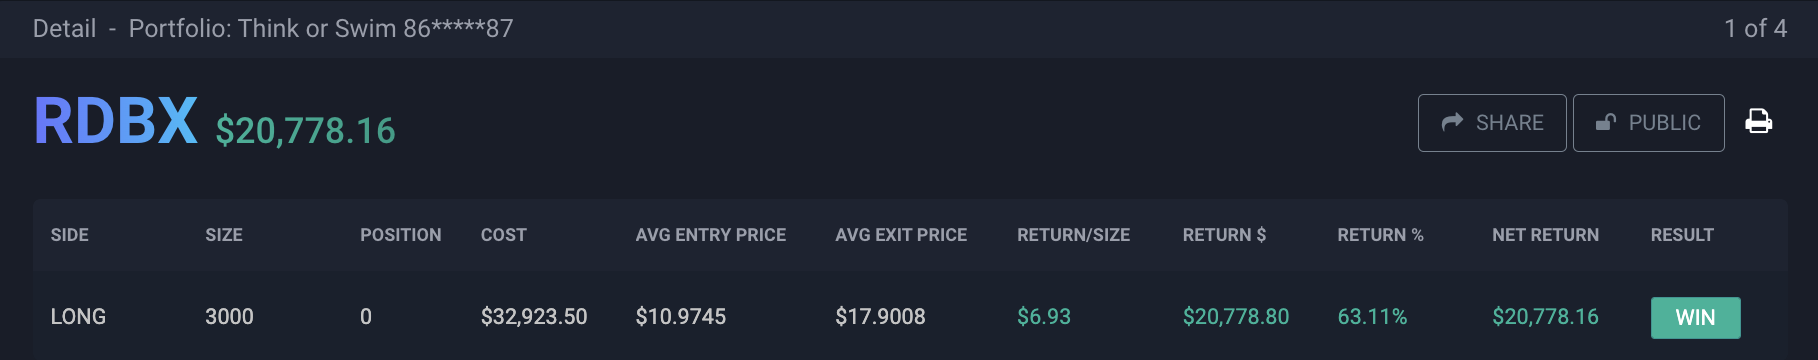Toggle the PUBLIC visibility button
This screenshot has height=360, width=1818.
(x=1648, y=123)
